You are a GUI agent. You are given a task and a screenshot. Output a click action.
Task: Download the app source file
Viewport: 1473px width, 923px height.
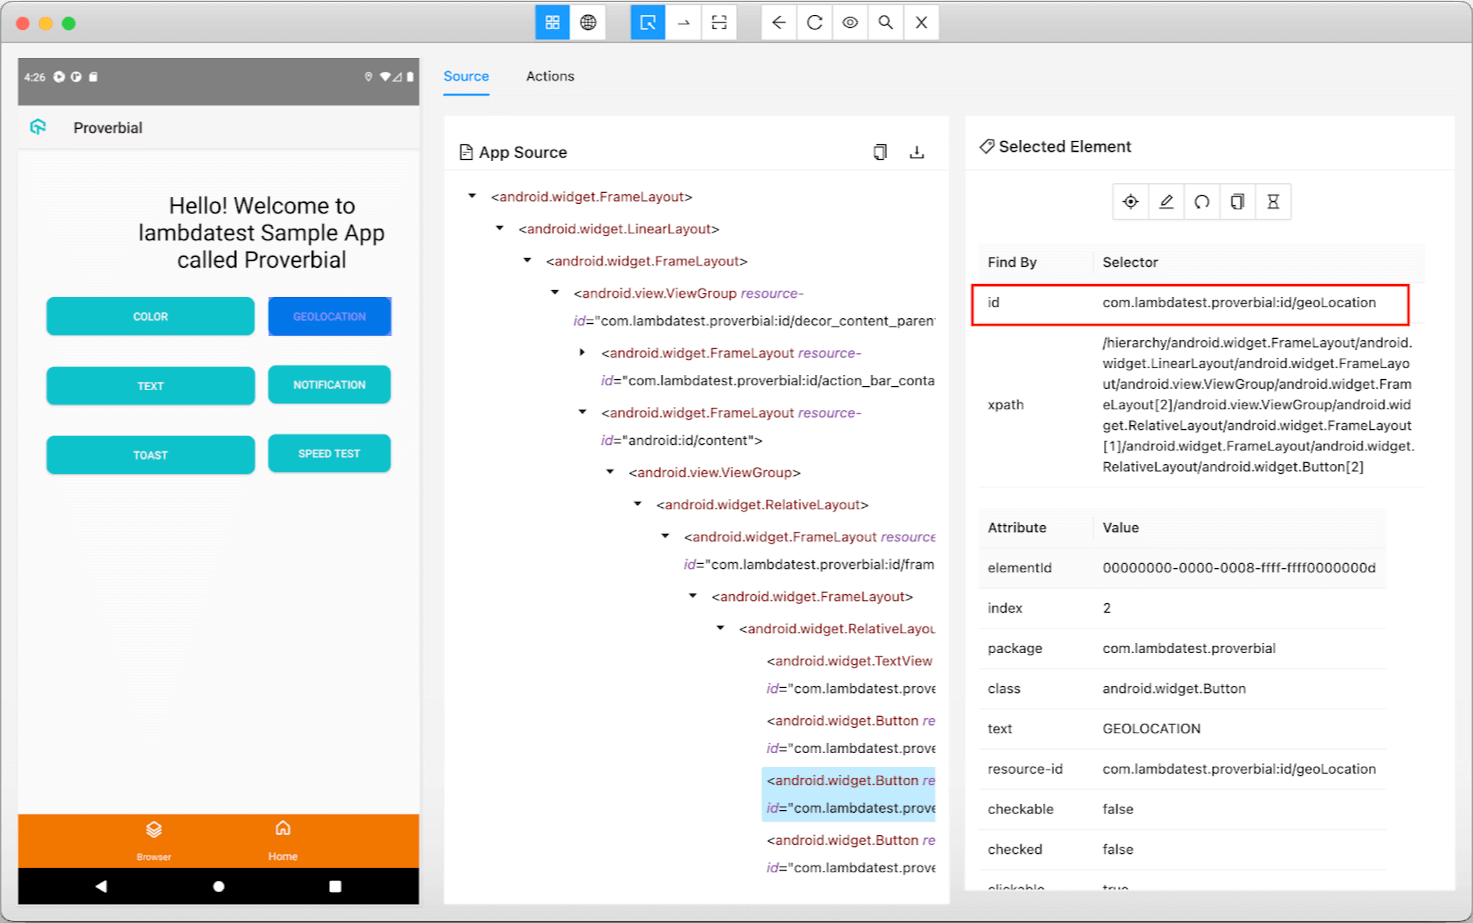tap(917, 151)
